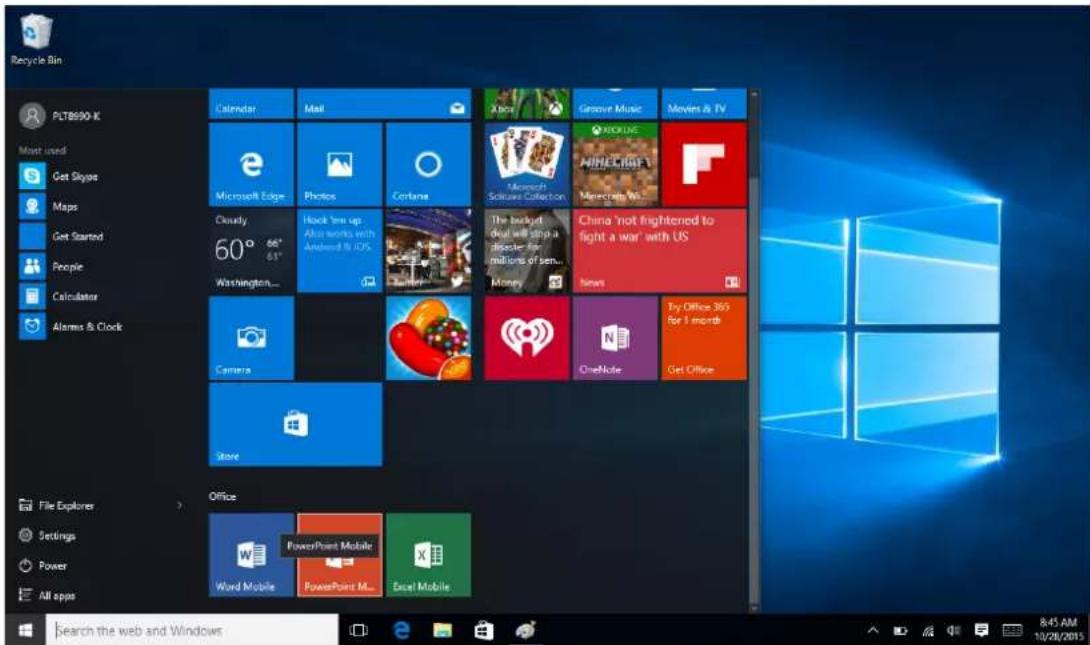Open Get Skype from most used
Screen dimensions: 1090x645
click(59, 177)
